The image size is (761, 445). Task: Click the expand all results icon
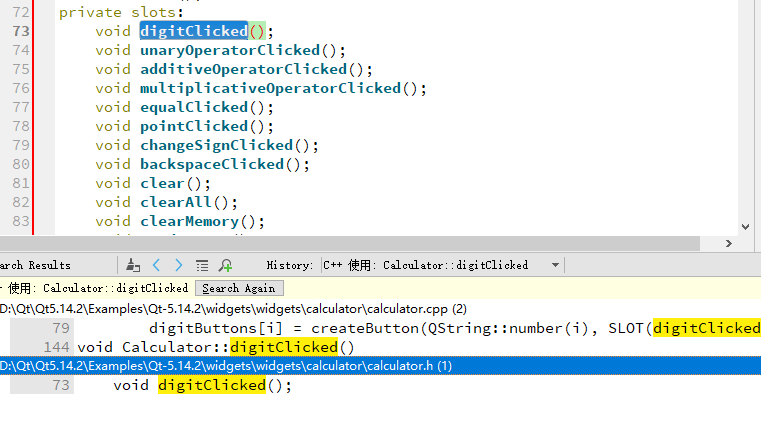pyautogui.click(x=202, y=265)
